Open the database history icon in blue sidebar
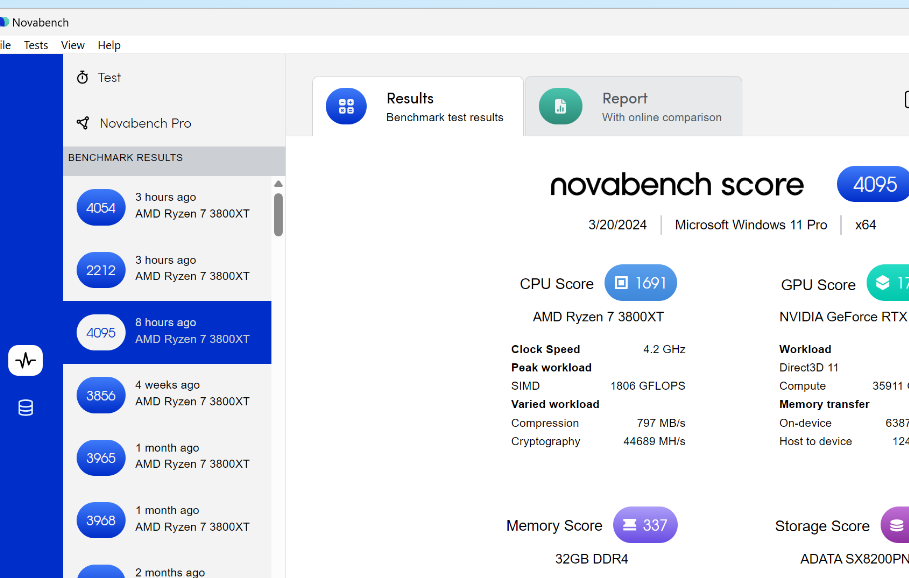This screenshot has width=909, height=578. click(x=25, y=407)
